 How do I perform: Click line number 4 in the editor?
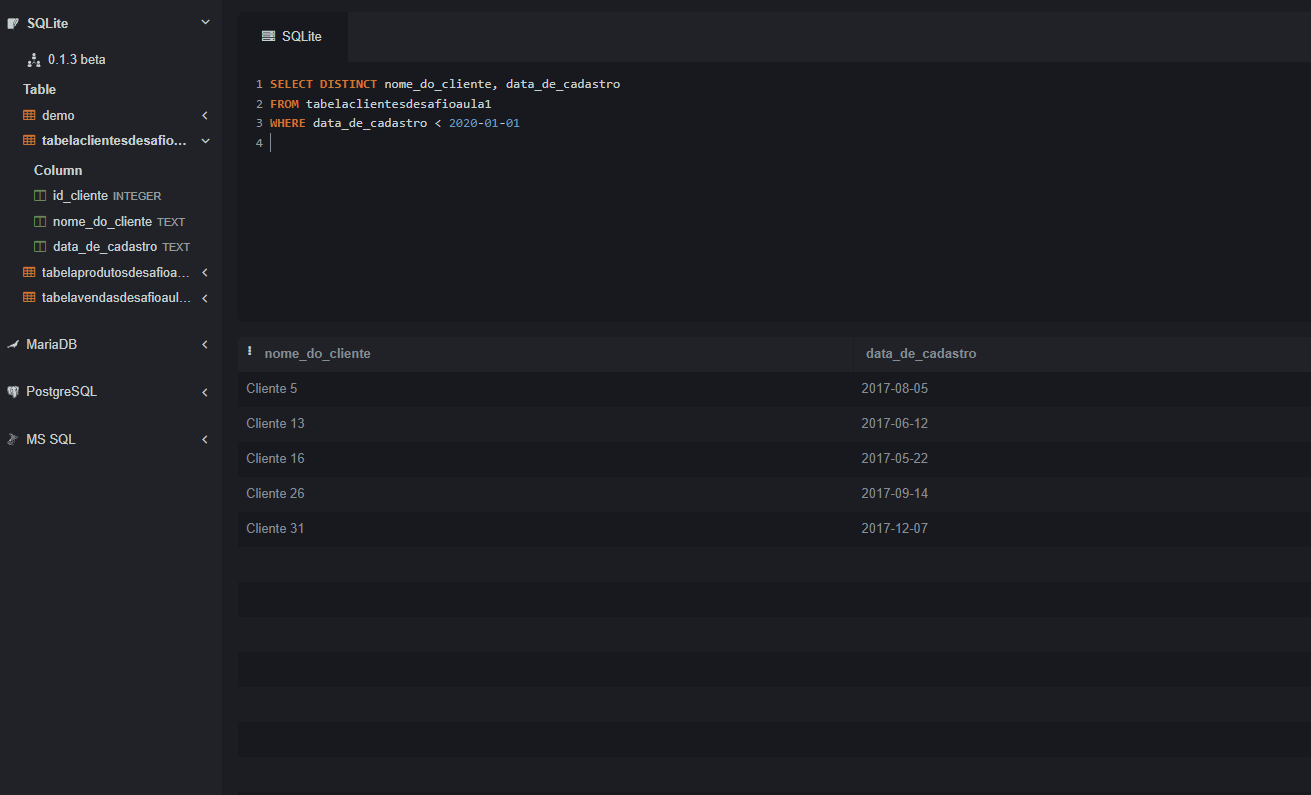pyautogui.click(x=259, y=144)
